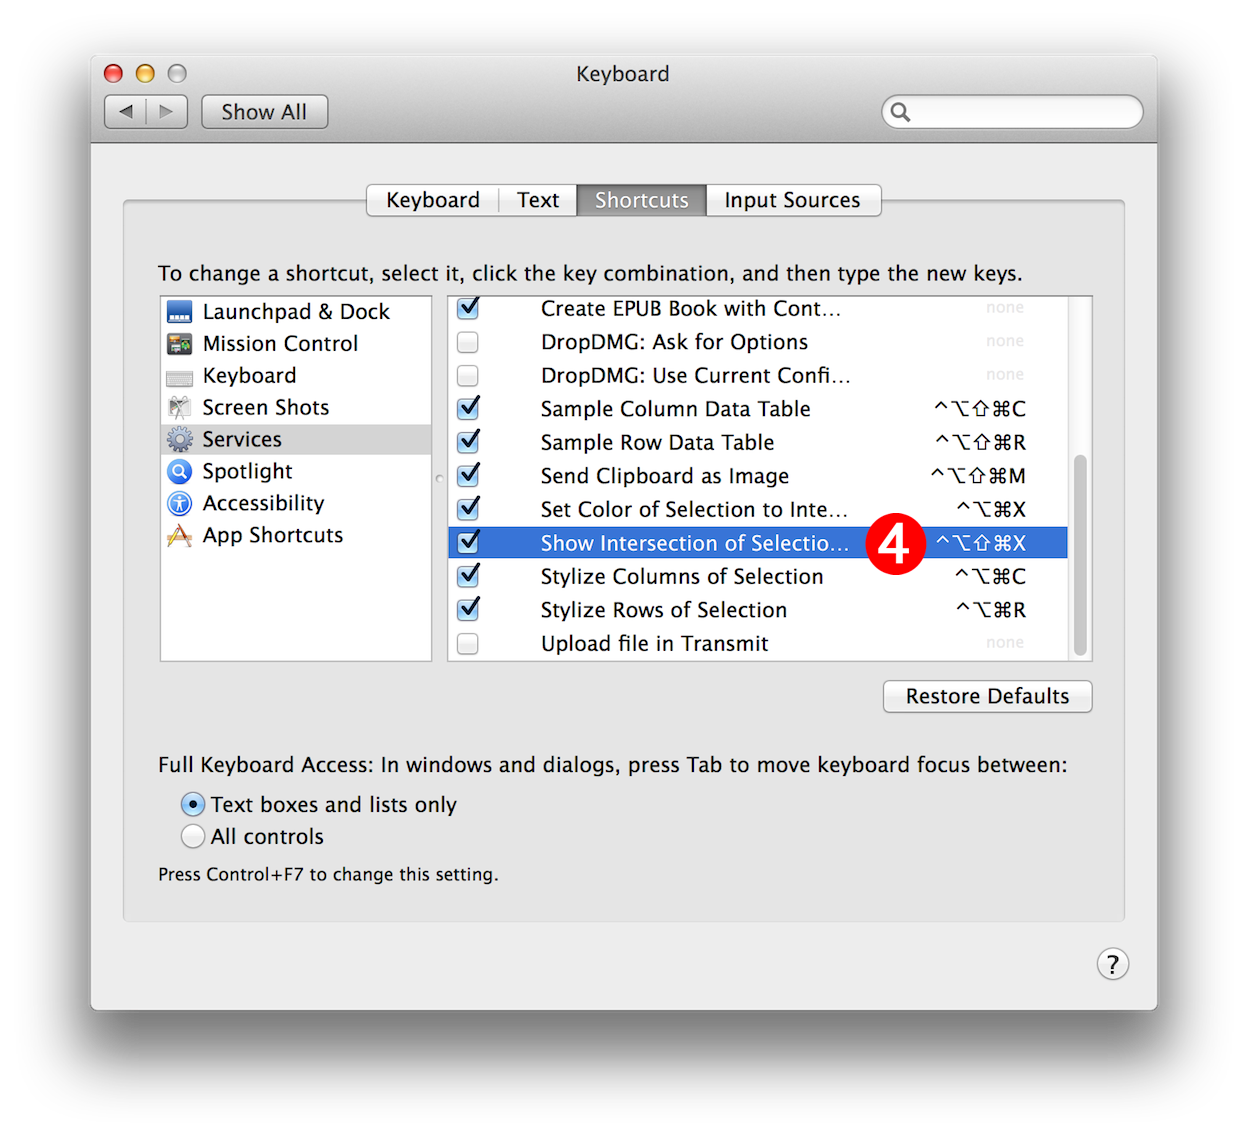Select Stylize Rows of Selection row
Screen dimensions: 1248x1136
(x=758, y=610)
